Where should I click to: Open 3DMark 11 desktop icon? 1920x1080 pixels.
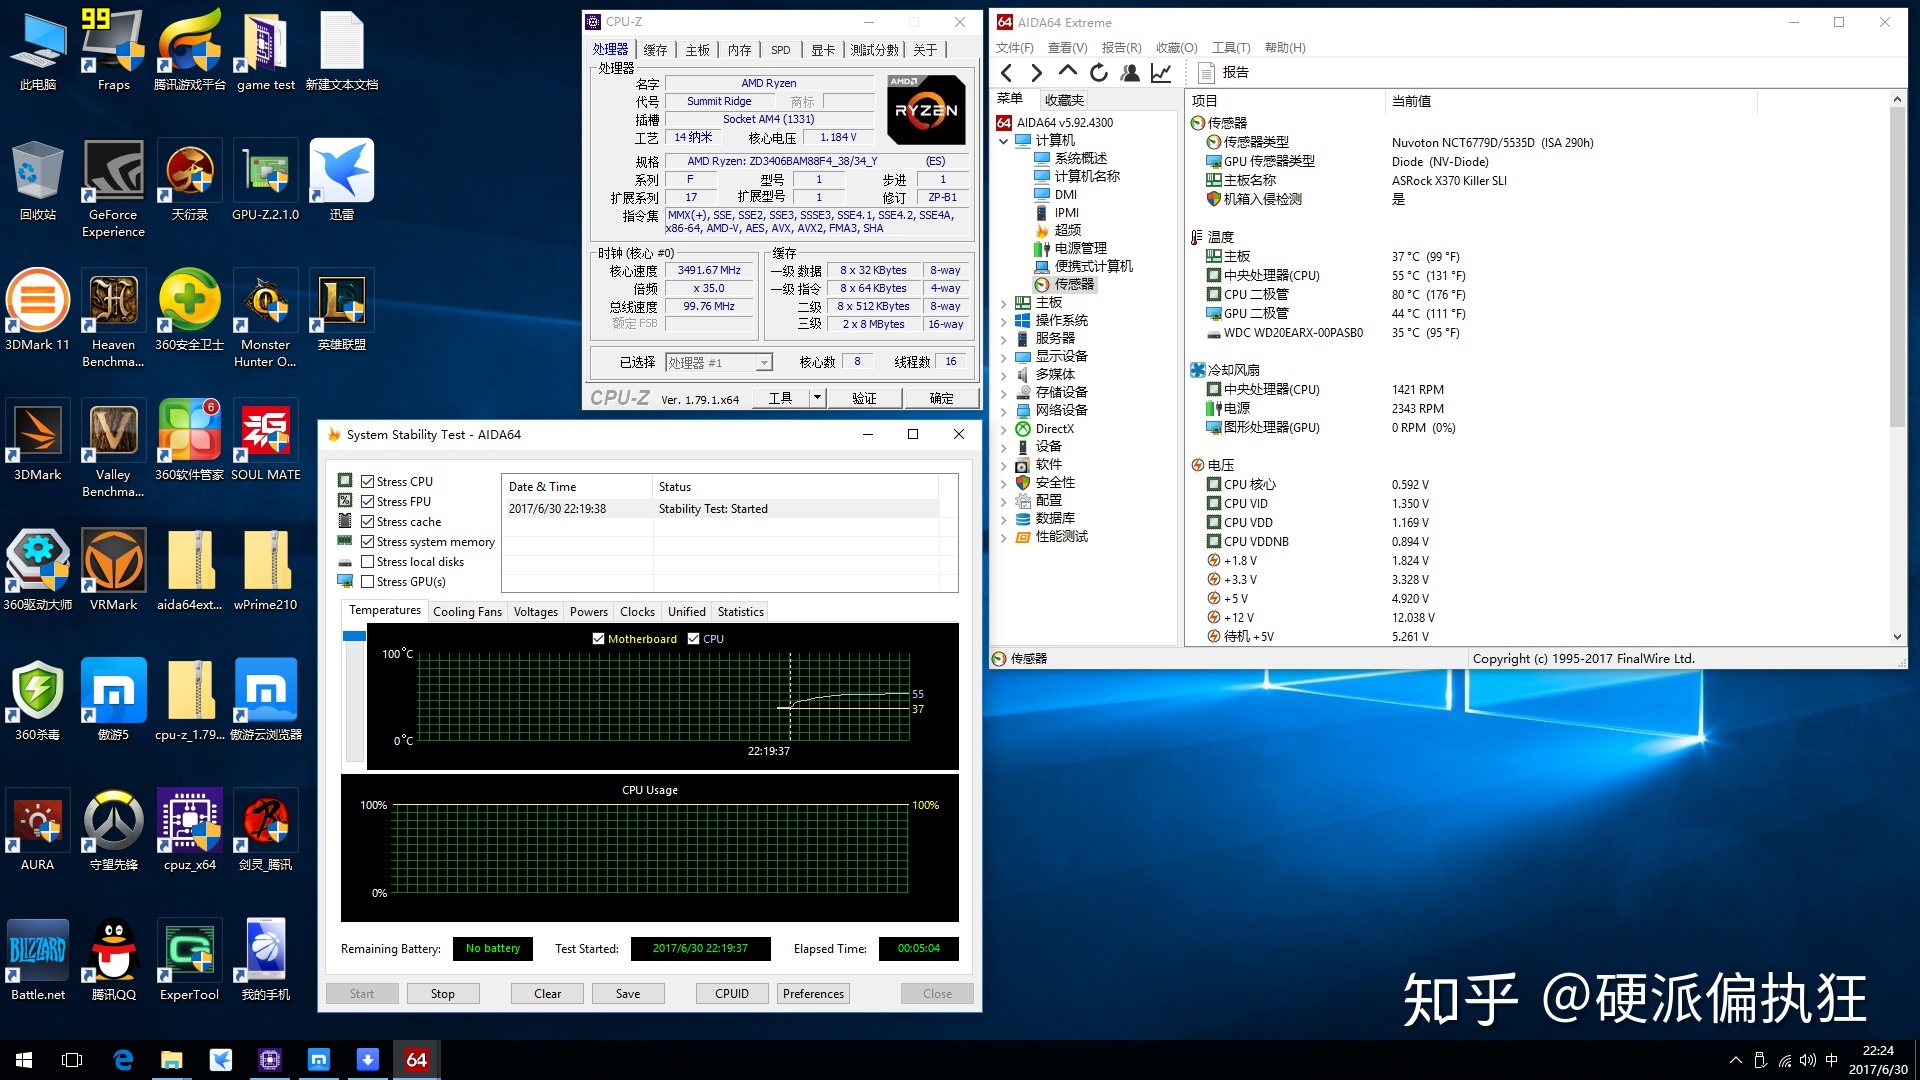coord(37,310)
